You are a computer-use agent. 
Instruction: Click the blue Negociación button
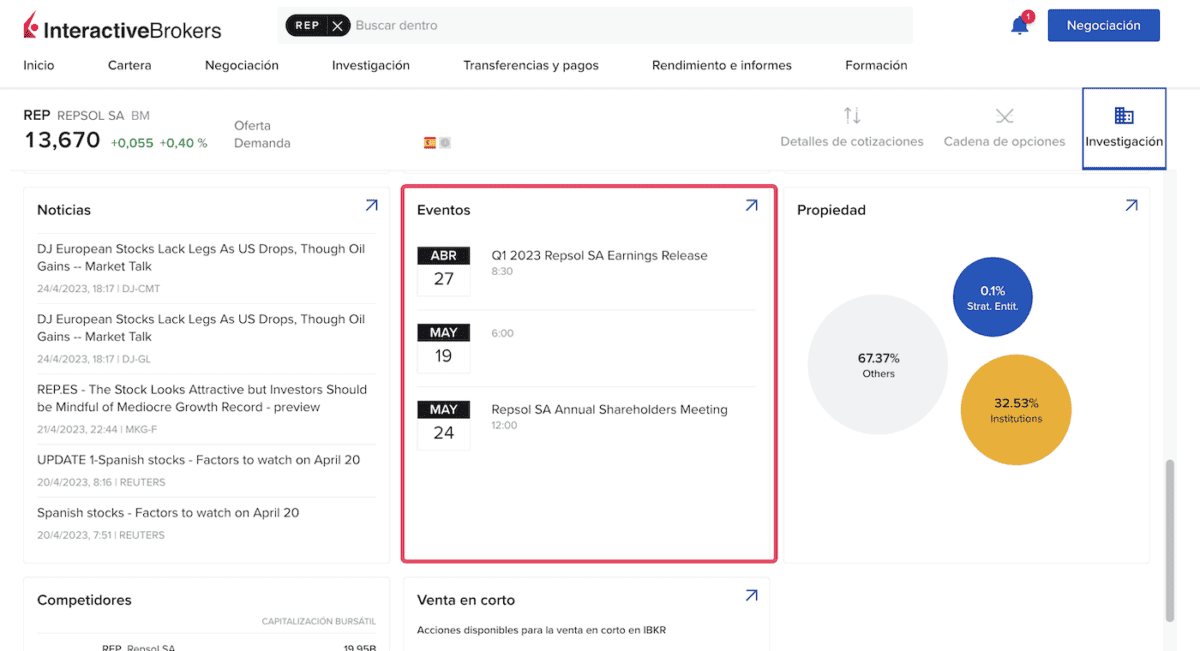coord(1103,26)
